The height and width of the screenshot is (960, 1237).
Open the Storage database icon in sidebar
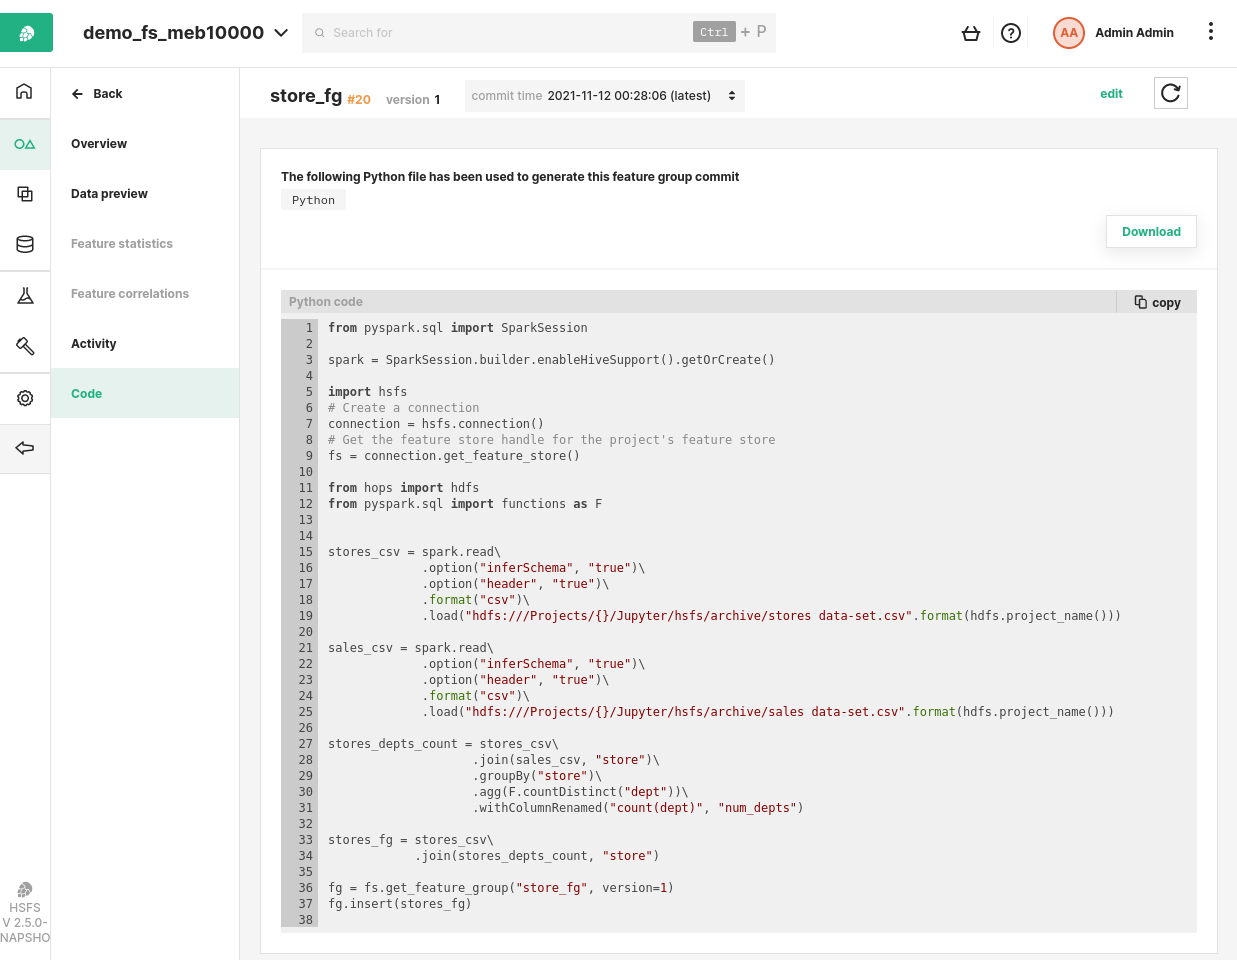pyautogui.click(x=24, y=243)
